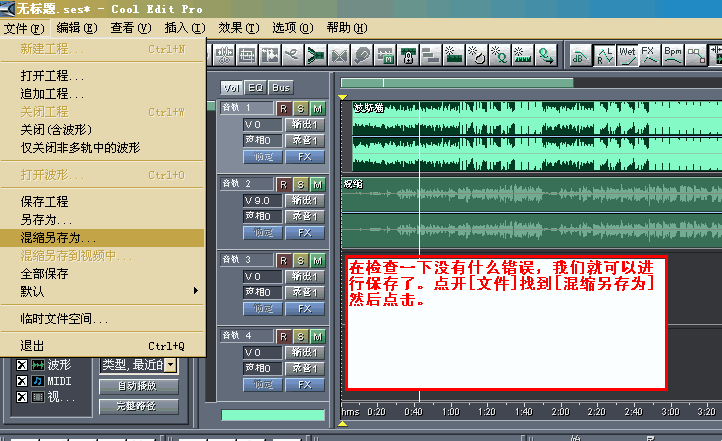Arm track 1 for recording with R
This screenshot has width=722, height=441.
click(284, 109)
